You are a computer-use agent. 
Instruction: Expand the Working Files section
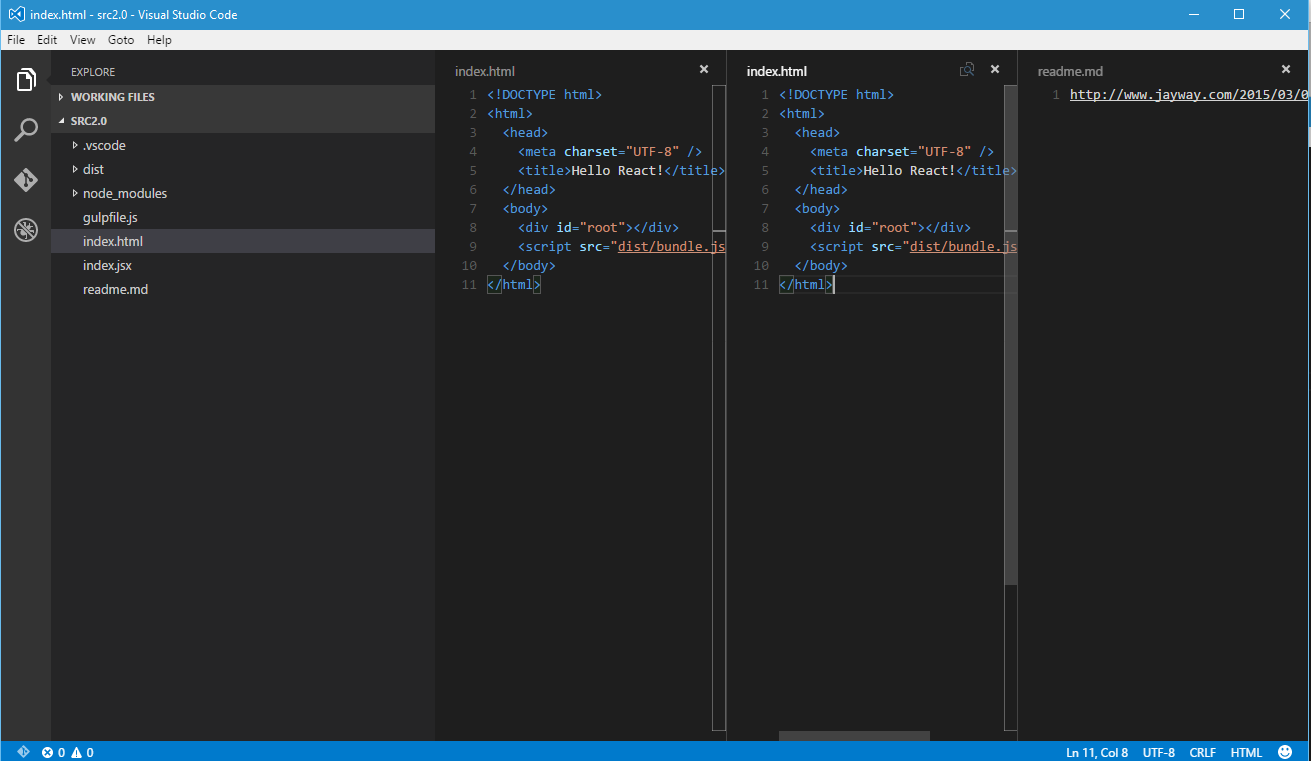(243, 97)
